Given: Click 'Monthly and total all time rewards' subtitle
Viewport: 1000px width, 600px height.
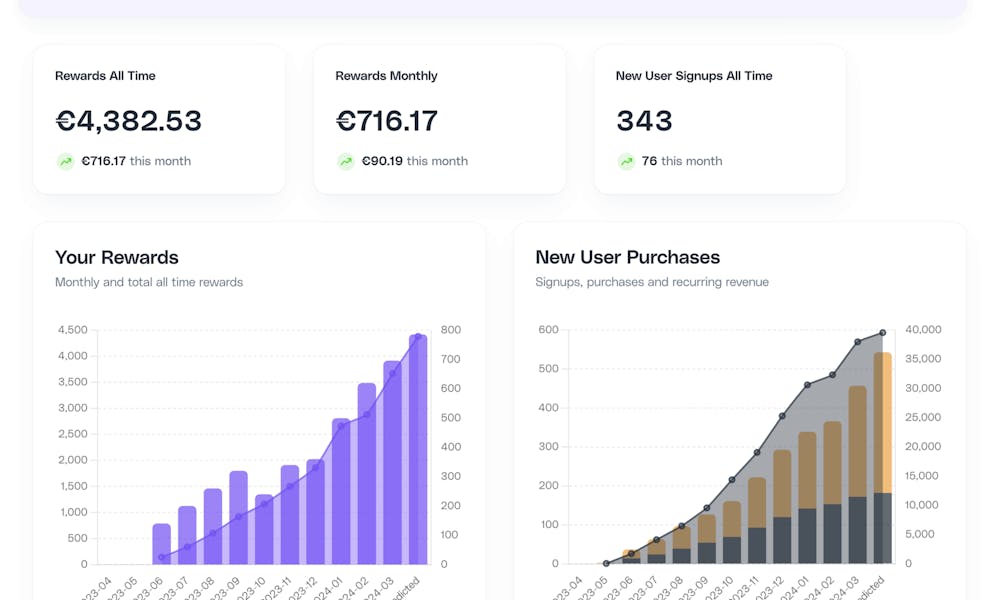Looking at the screenshot, I should (149, 282).
